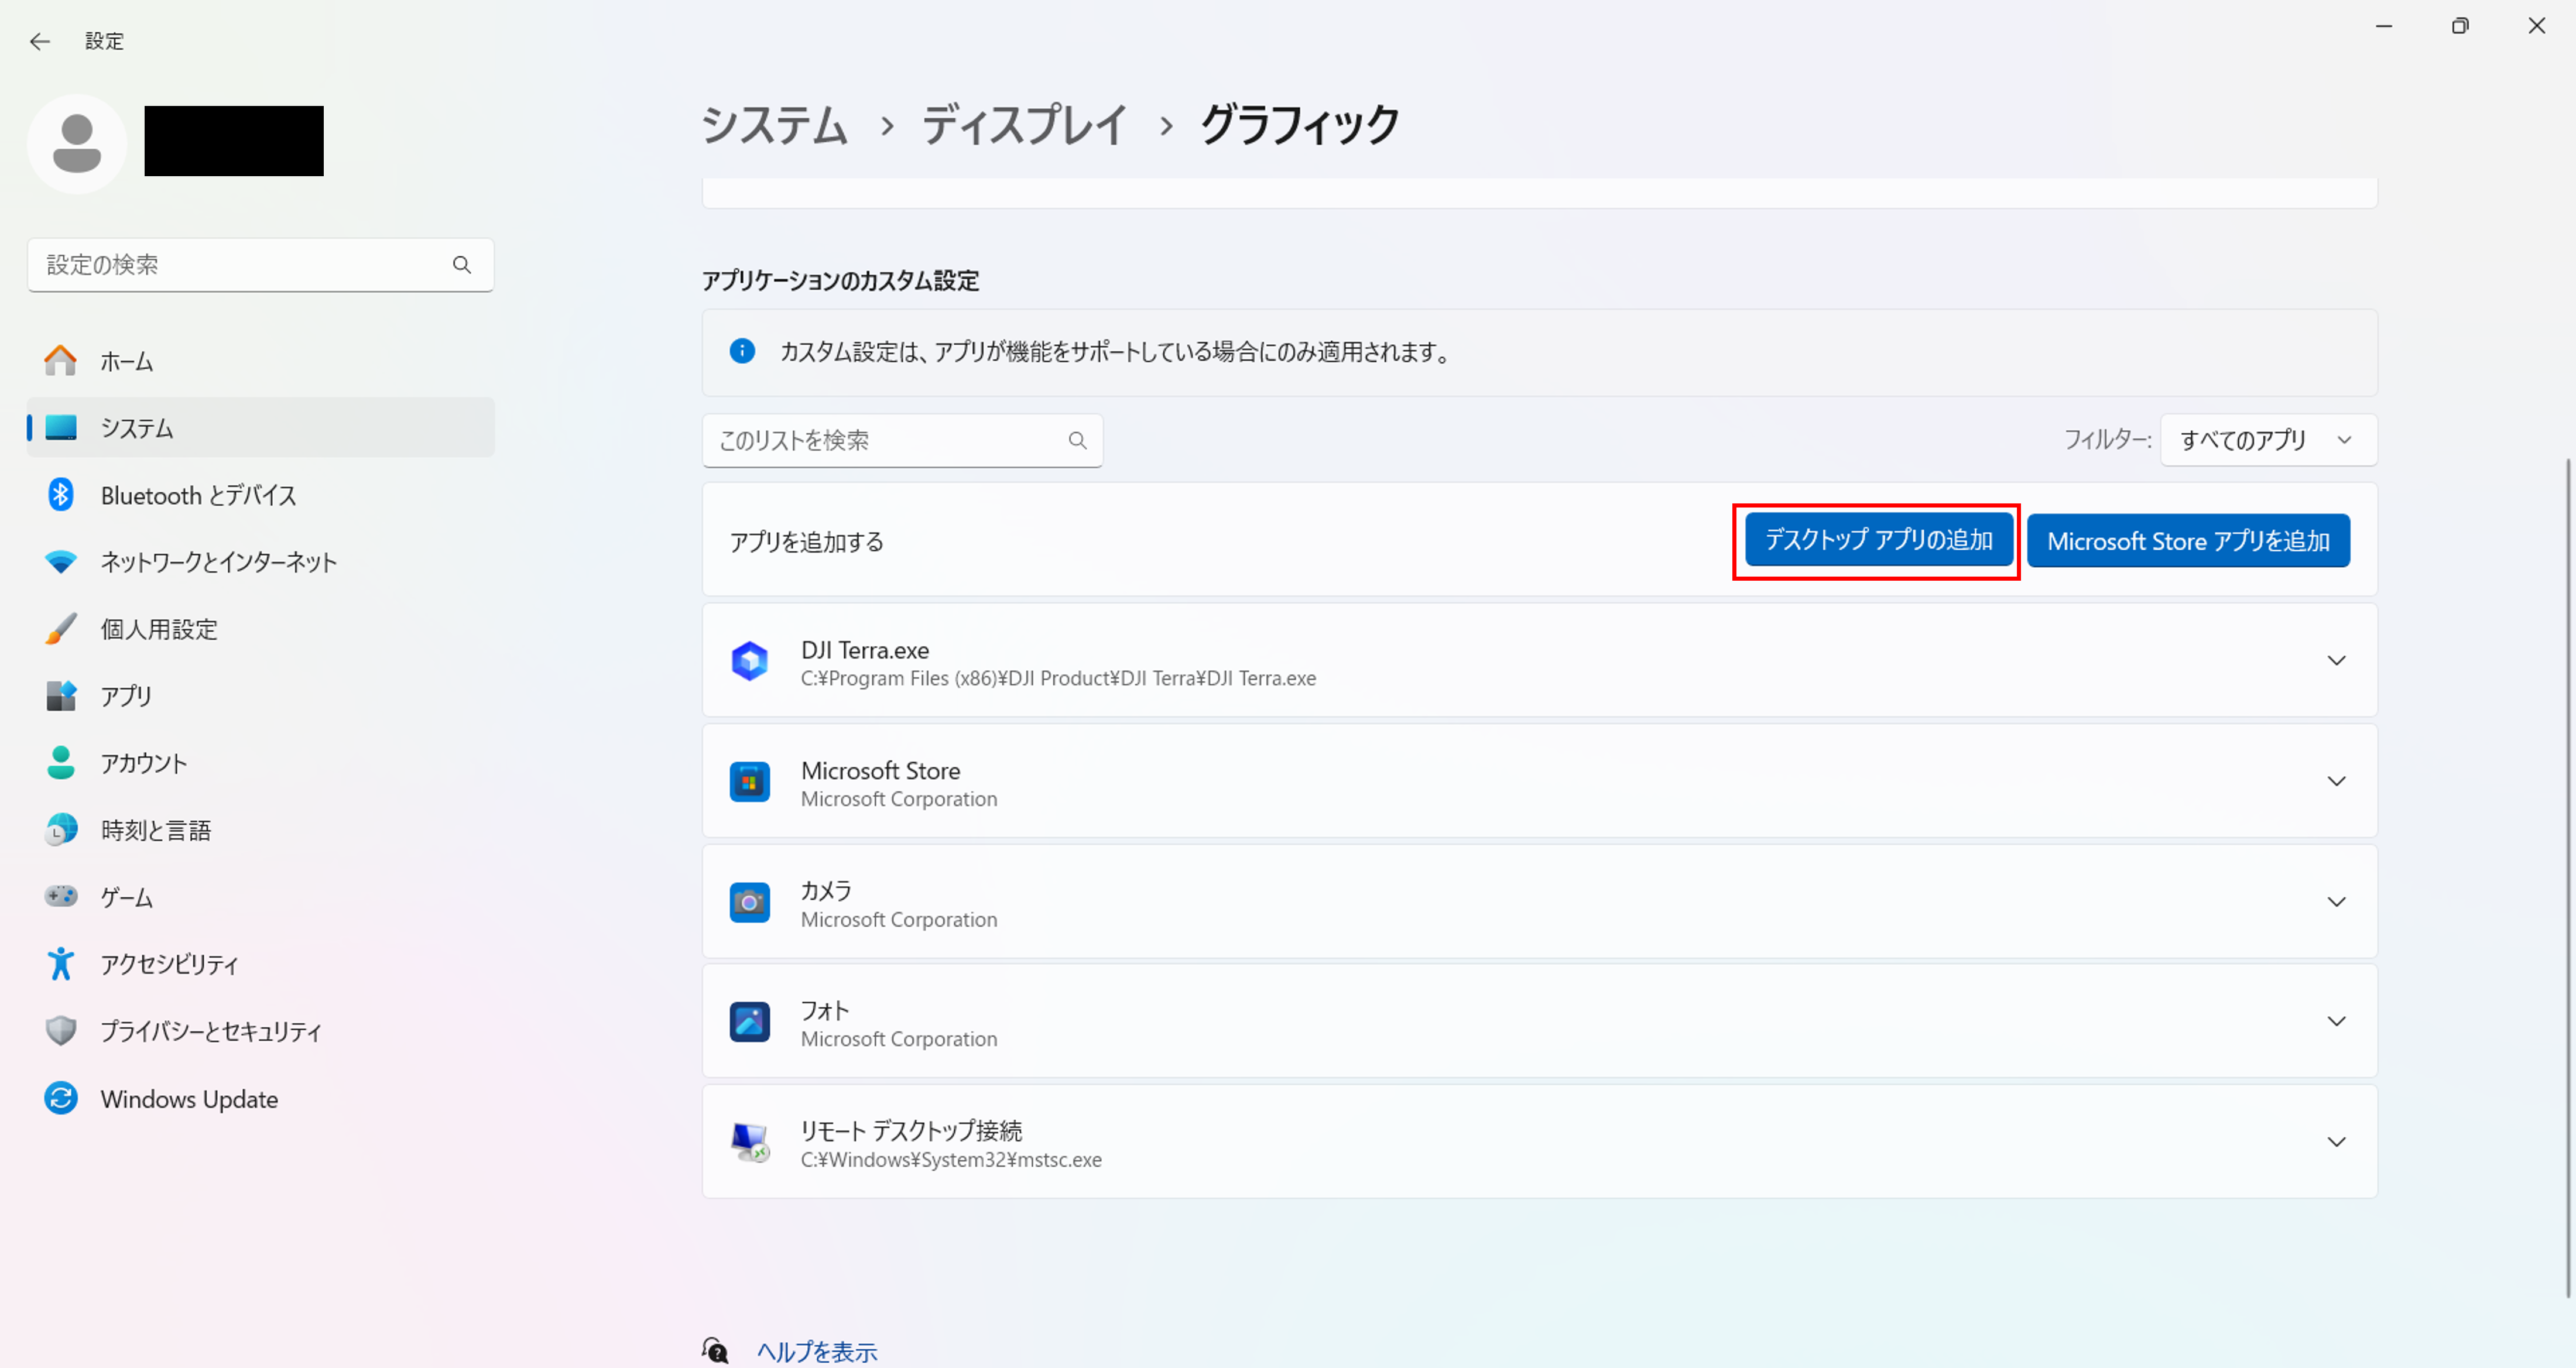Open the すべてのアプリ filter dropdown
Screen dimensions: 2576x1368
click(x=2268, y=440)
